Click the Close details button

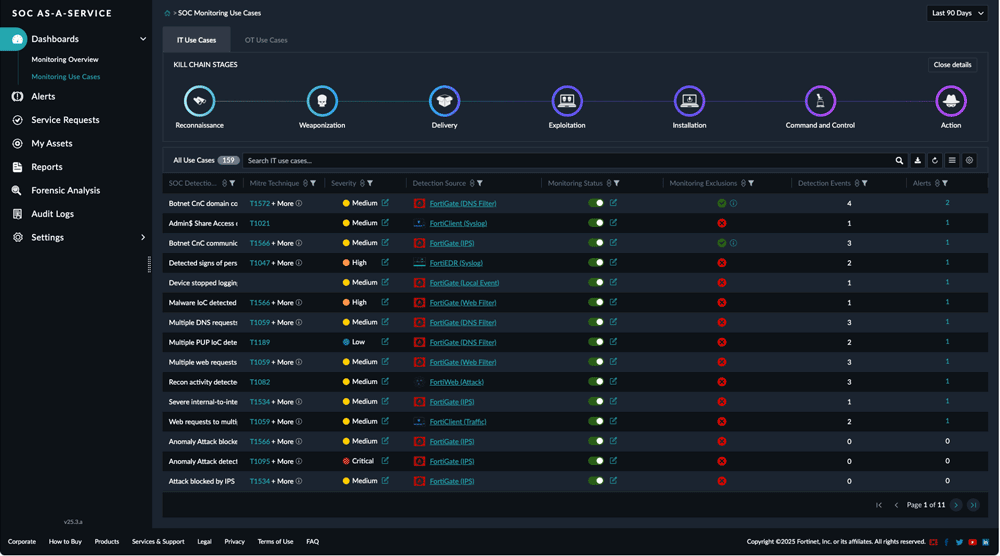click(x=952, y=64)
